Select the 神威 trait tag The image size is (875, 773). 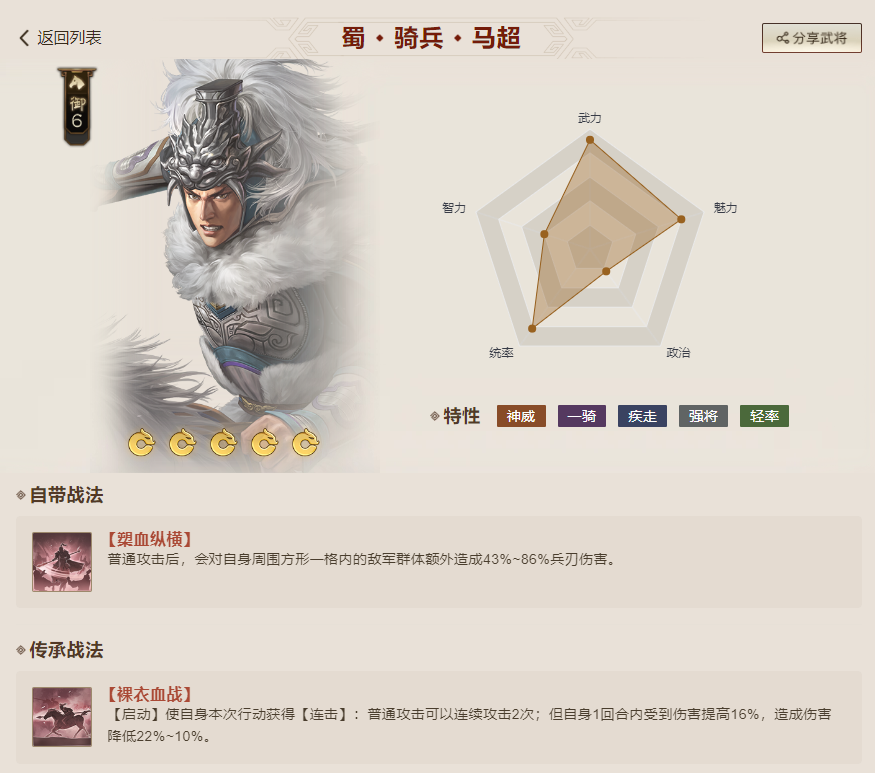[521, 416]
